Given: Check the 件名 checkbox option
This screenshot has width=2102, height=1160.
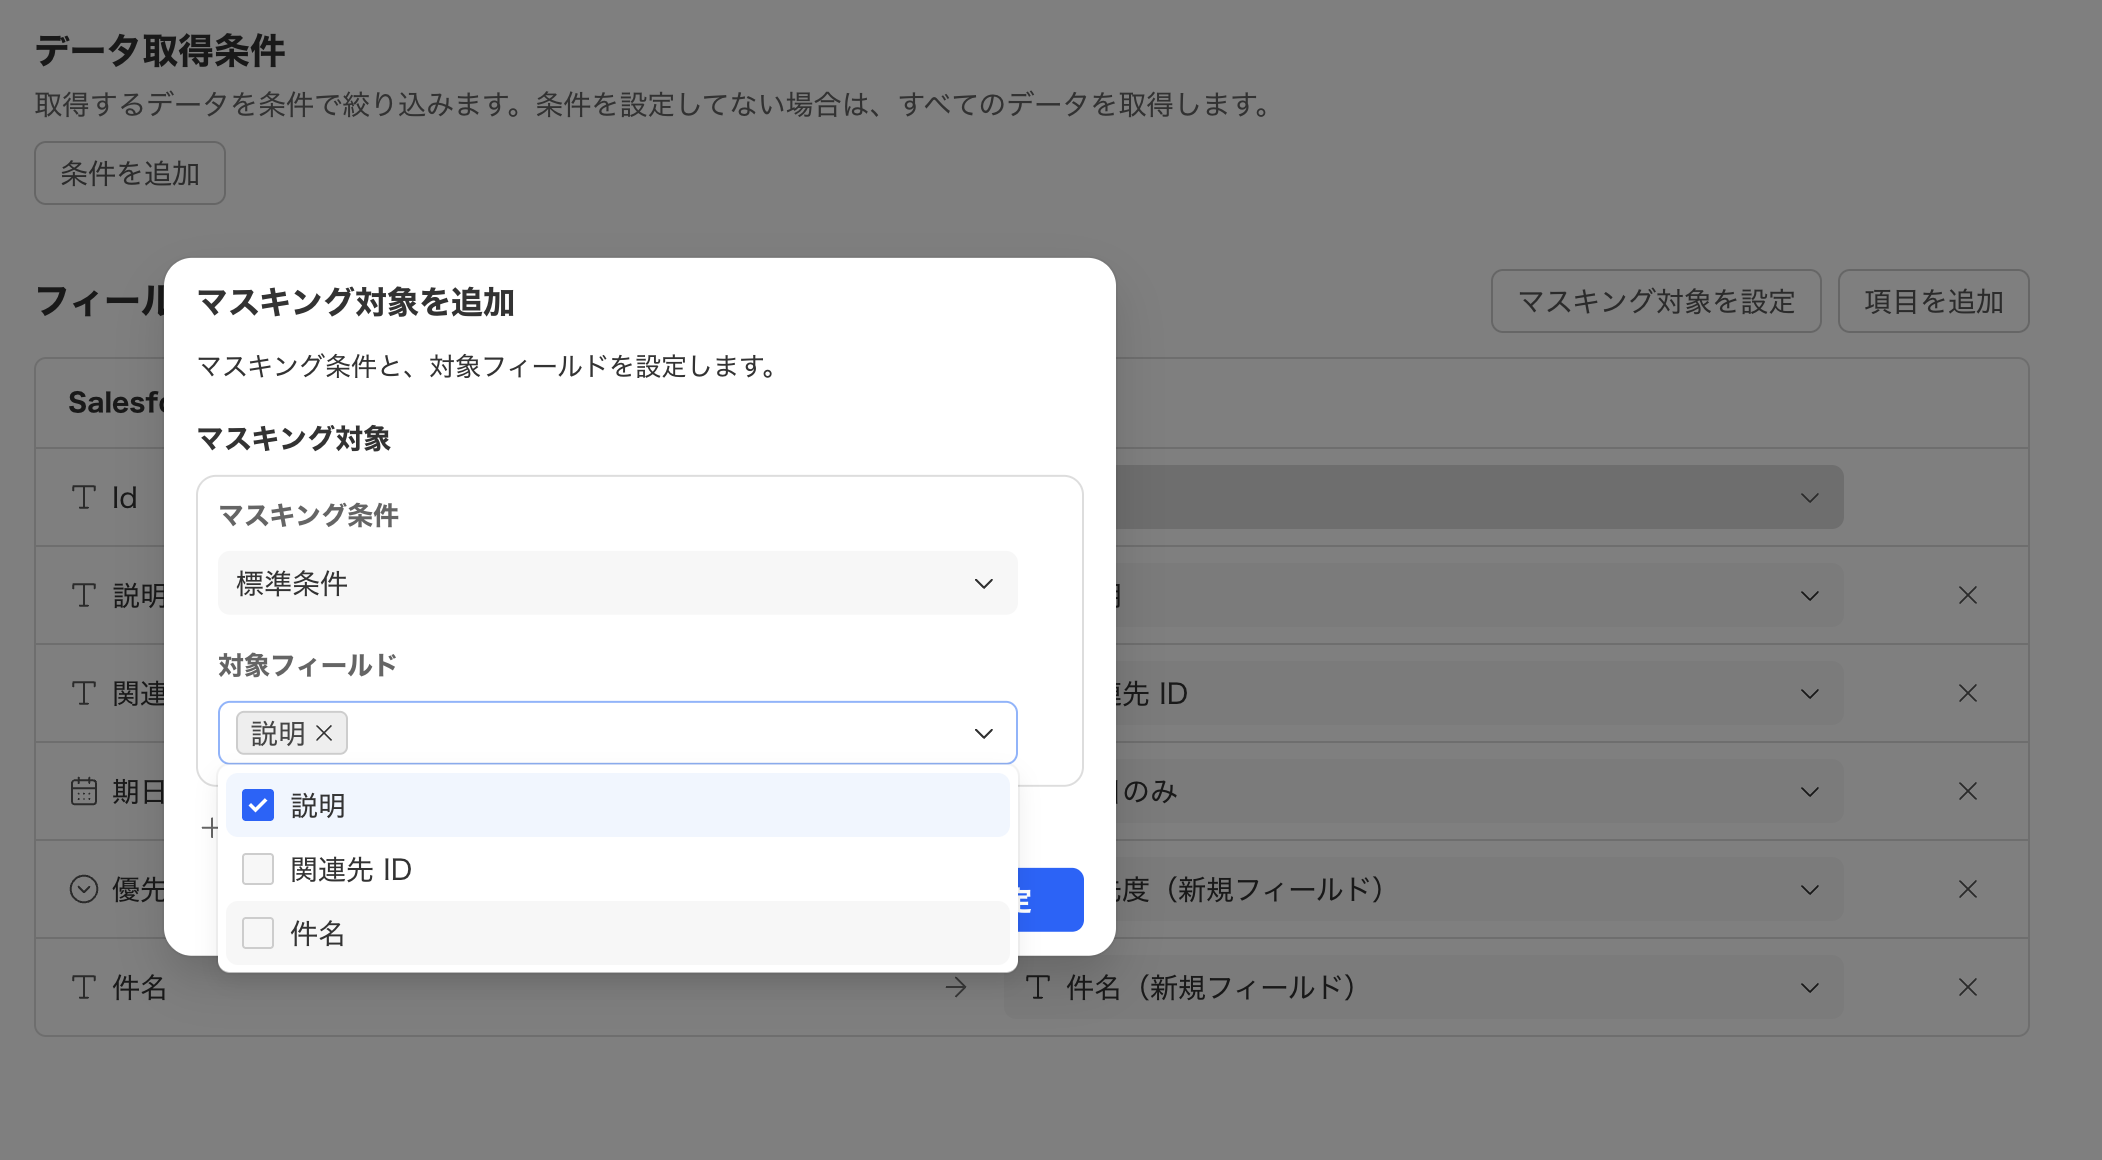Looking at the screenshot, I should pyautogui.click(x=258, y=933).
